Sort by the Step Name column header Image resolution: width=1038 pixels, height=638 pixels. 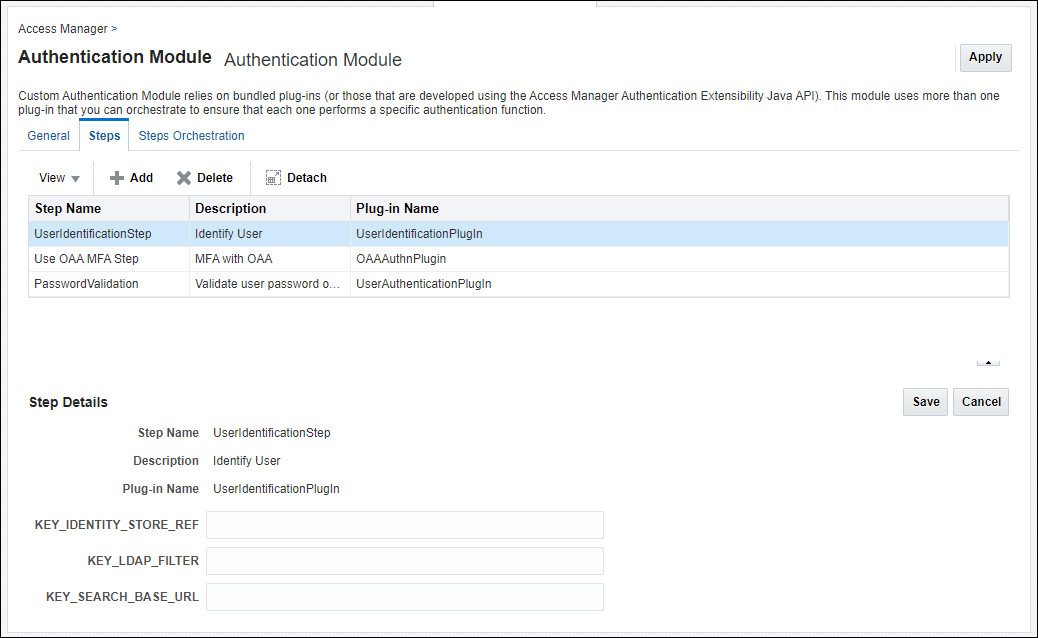point(68,208)
